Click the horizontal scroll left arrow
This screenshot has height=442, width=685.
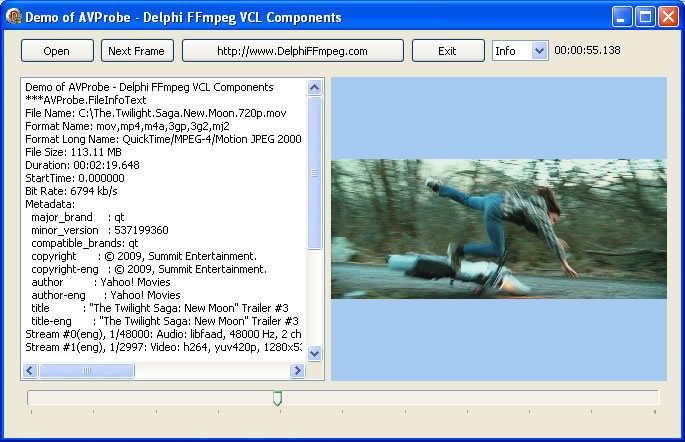(29, 370)
